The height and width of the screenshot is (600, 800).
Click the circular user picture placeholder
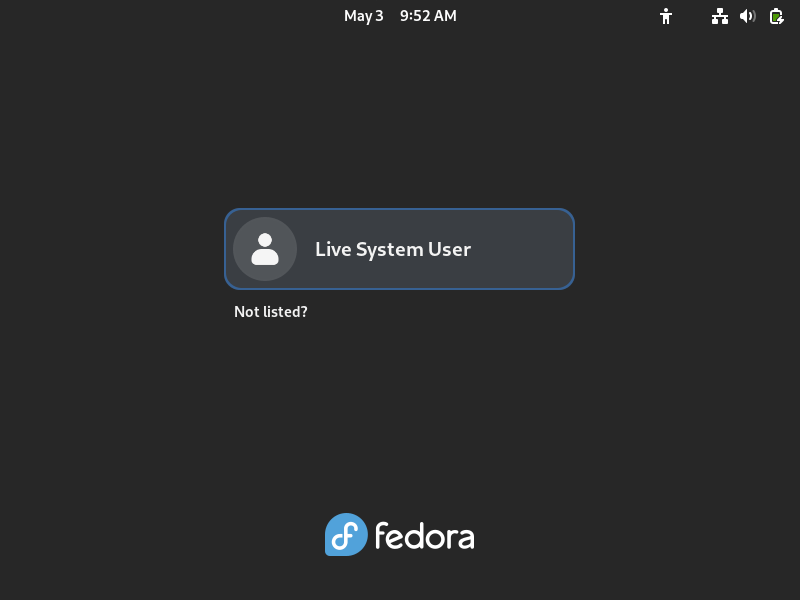265,249
